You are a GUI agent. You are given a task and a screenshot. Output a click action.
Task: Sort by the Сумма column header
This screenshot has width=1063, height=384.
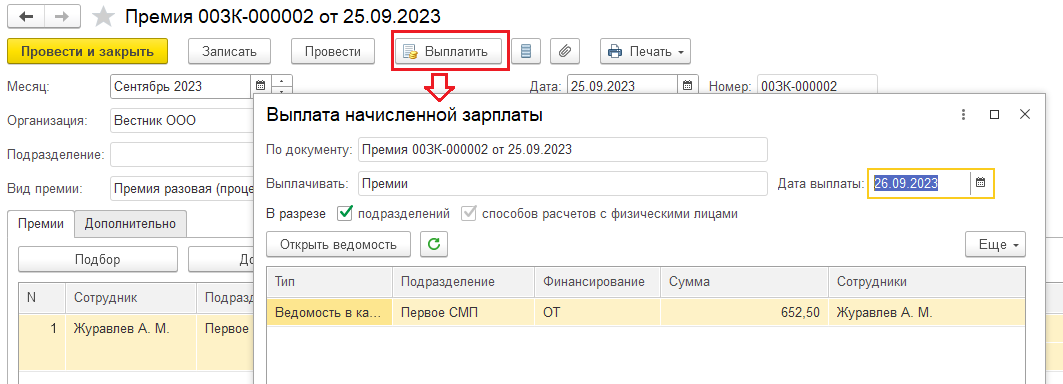[745, 282]
